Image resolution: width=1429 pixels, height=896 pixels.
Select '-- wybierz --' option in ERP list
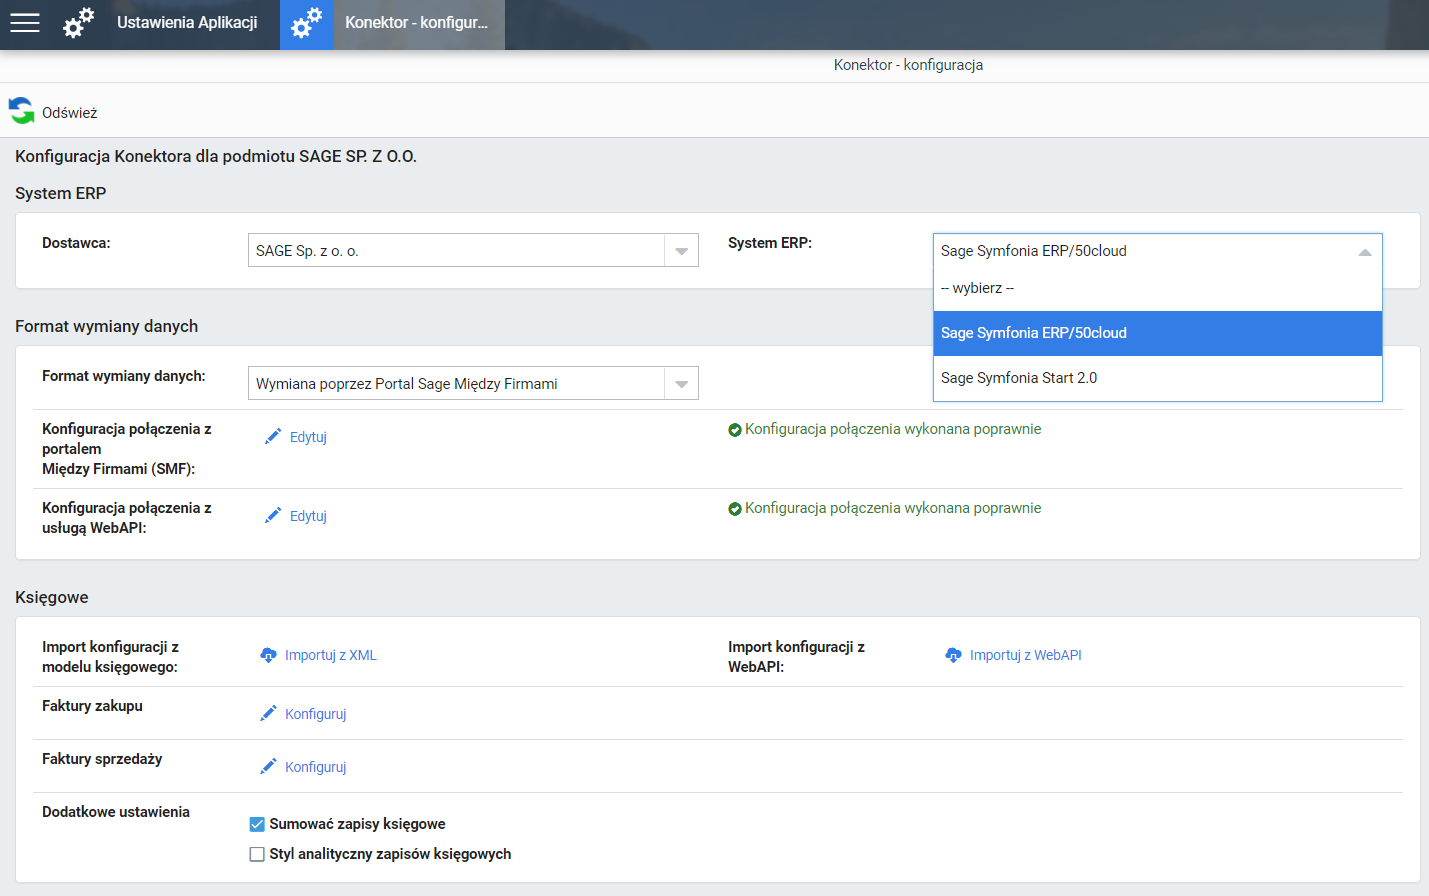point(1158,288)
